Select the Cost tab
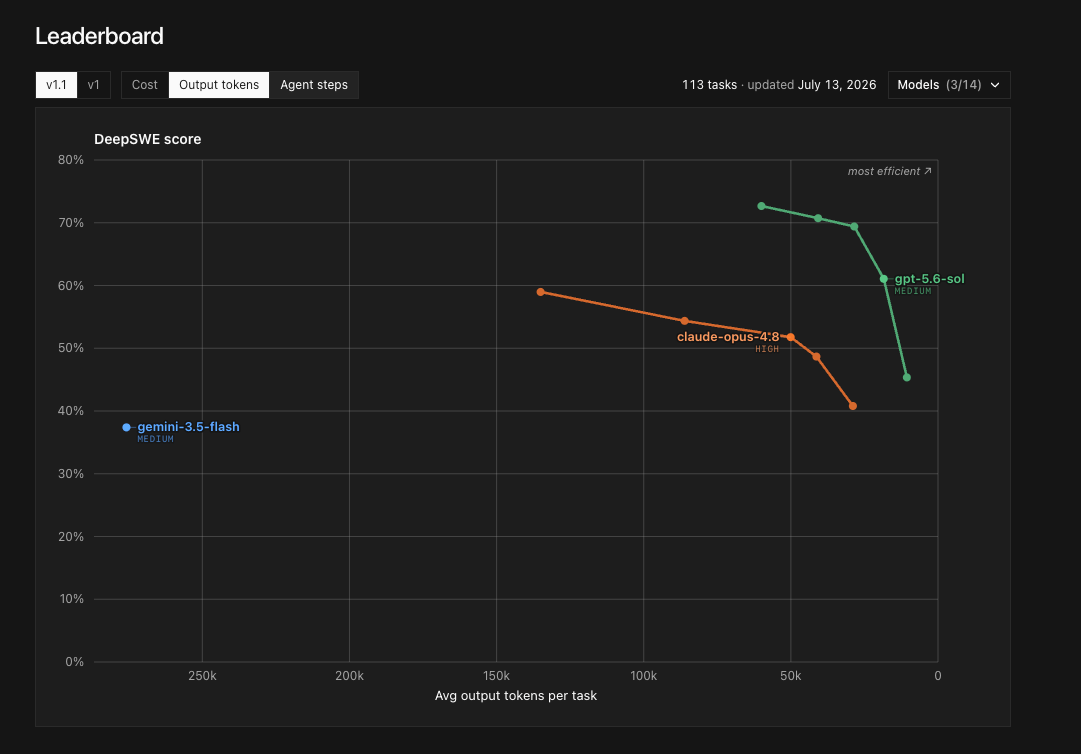Image resolution: width=1081 pixels, height=754 pixels. point(145,85)
